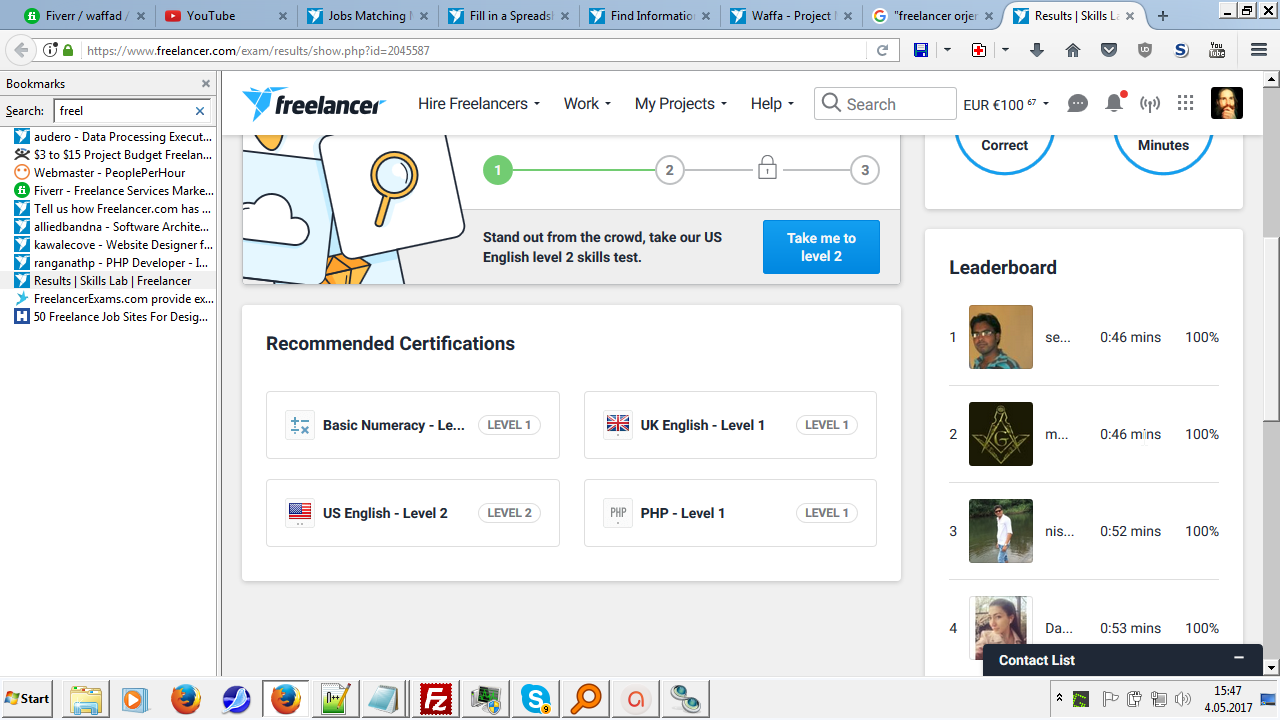Expand the Work menu

(x=587, y=104)
